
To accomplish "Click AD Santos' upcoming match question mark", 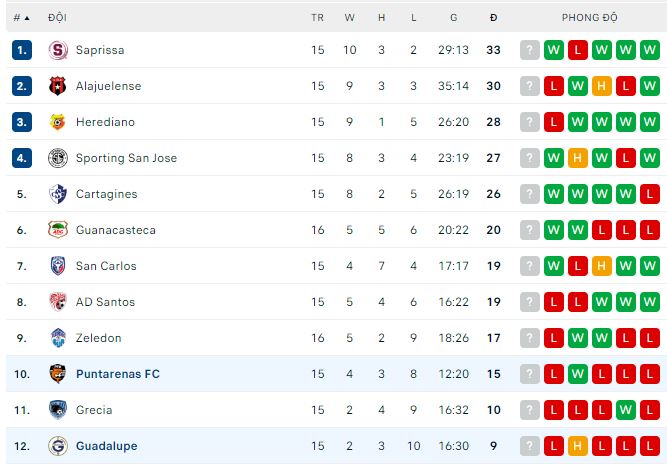I will coord(530,302).
